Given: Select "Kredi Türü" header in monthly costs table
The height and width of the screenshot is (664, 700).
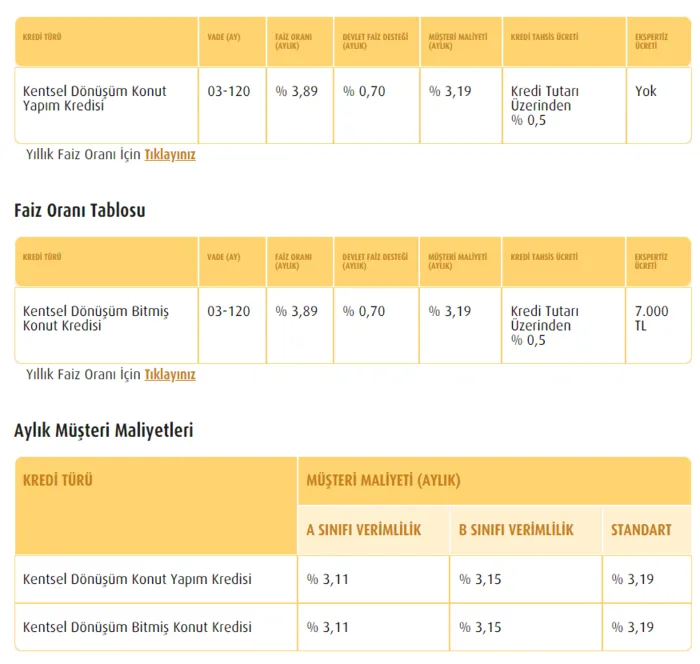Looking at the screenshot, I should pos(58,480).
